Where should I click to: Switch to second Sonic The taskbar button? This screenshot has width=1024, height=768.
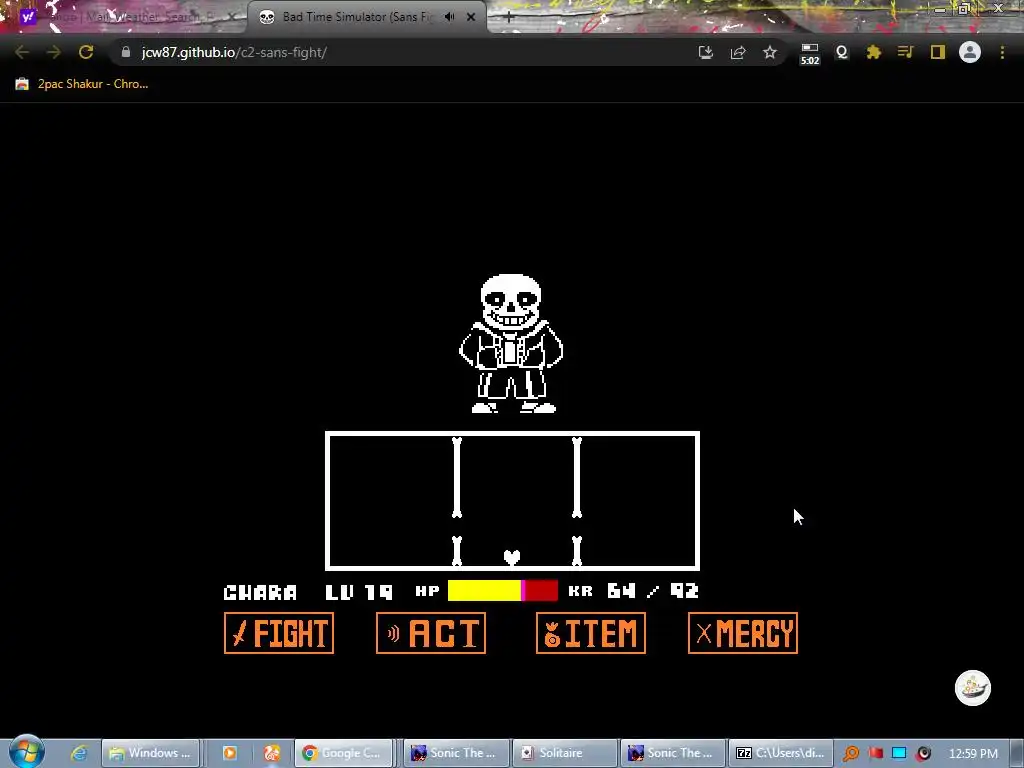[673, 753]
